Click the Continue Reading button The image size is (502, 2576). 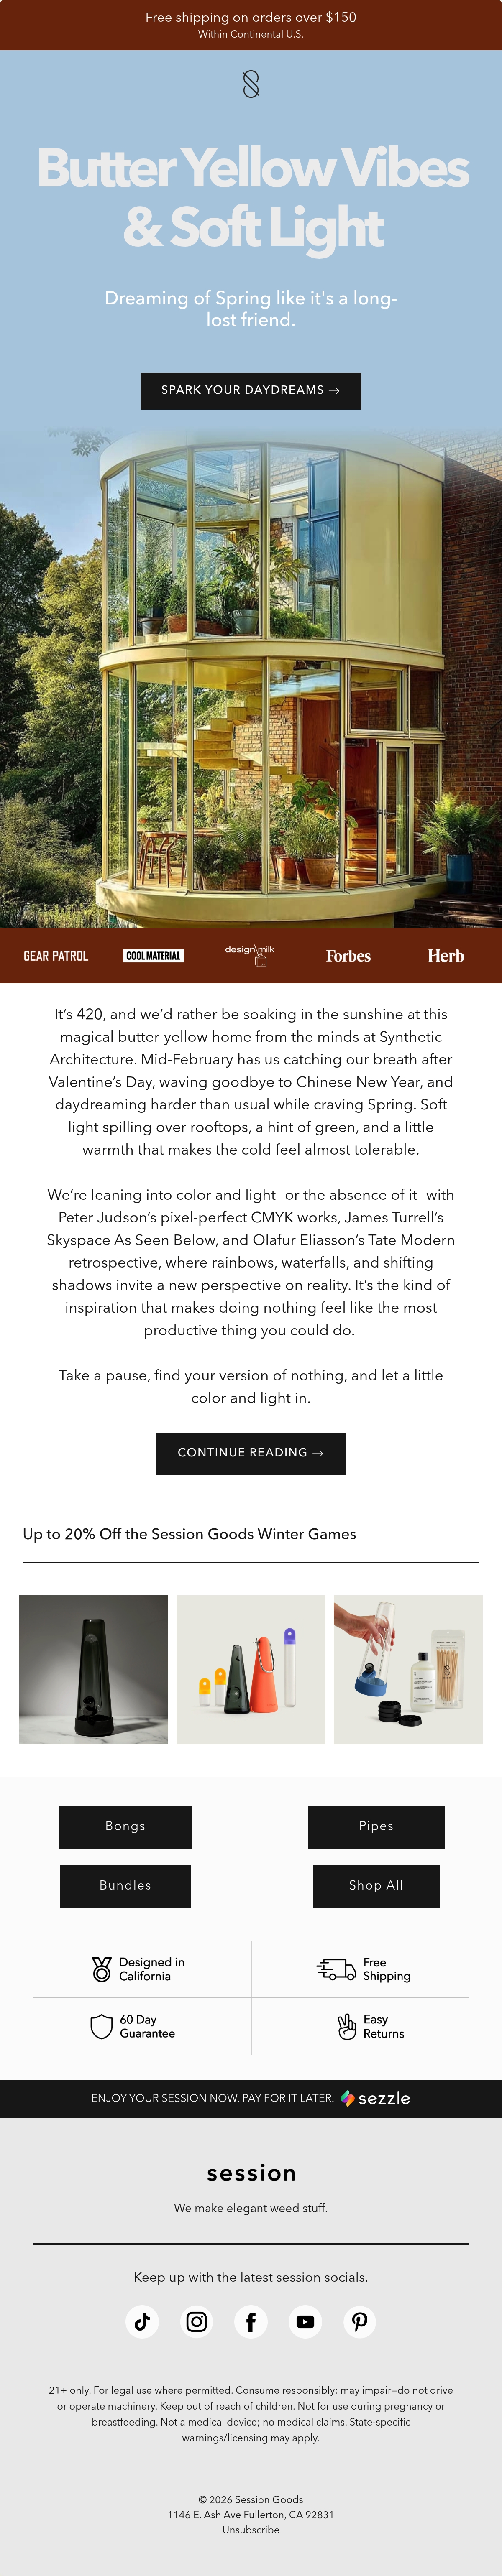pyautogui.click(x=251, y=1453)
